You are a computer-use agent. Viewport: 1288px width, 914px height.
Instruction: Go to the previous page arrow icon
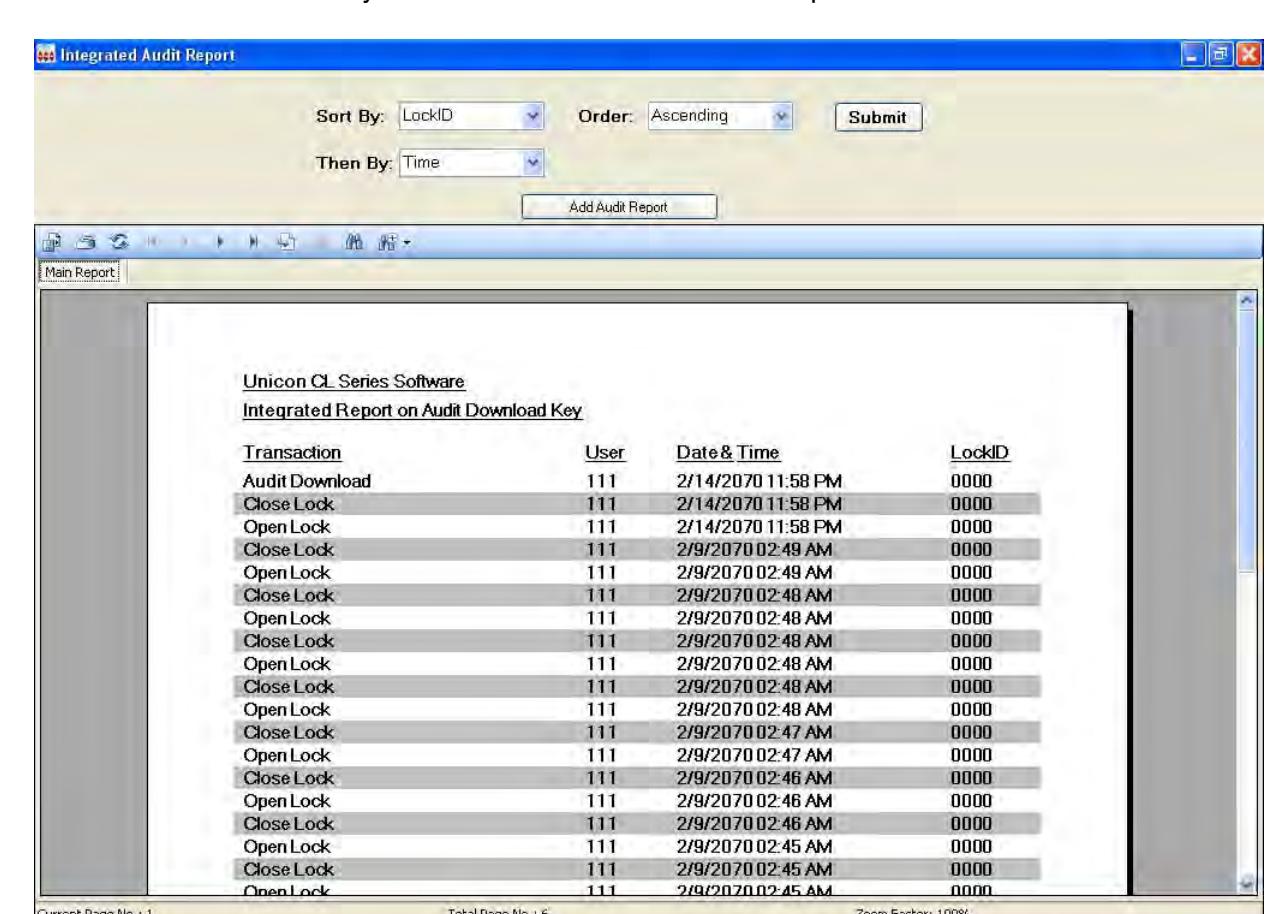(185, 241)
